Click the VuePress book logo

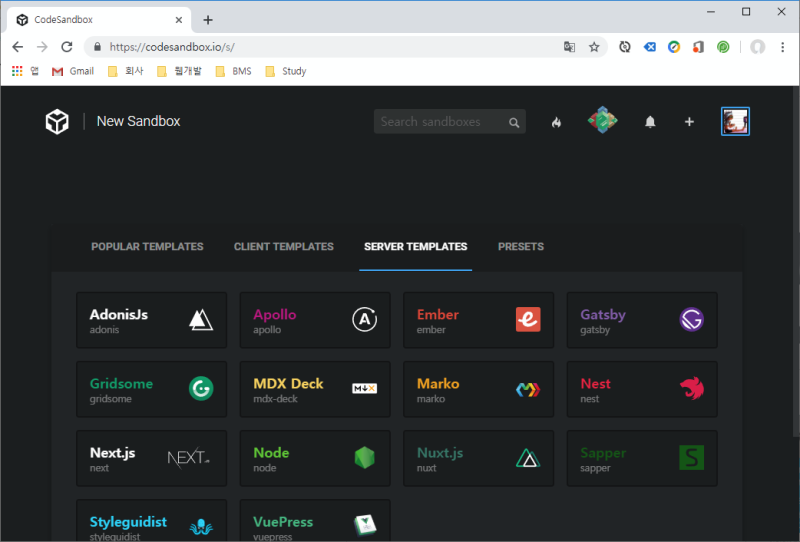(x=365, y=524)
